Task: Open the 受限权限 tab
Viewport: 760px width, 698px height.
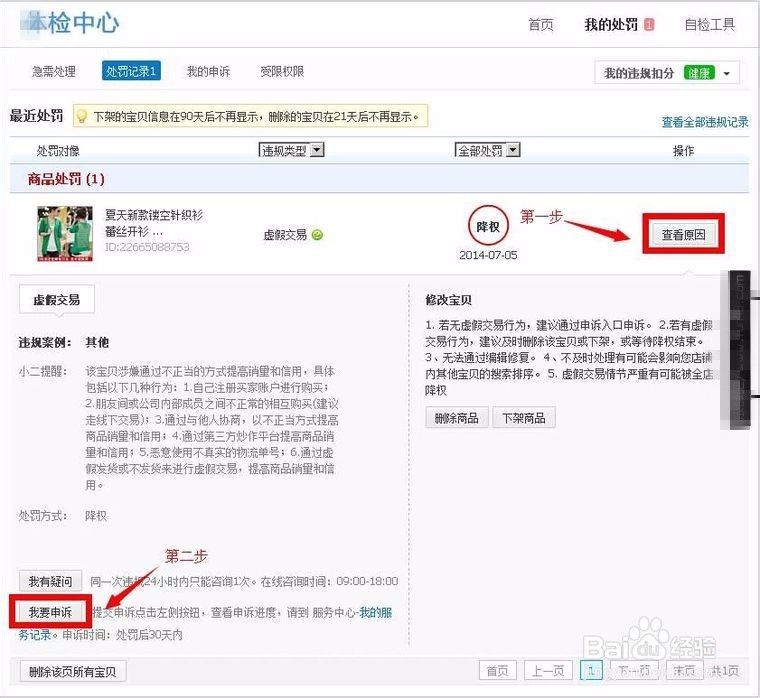Action: 282,72
